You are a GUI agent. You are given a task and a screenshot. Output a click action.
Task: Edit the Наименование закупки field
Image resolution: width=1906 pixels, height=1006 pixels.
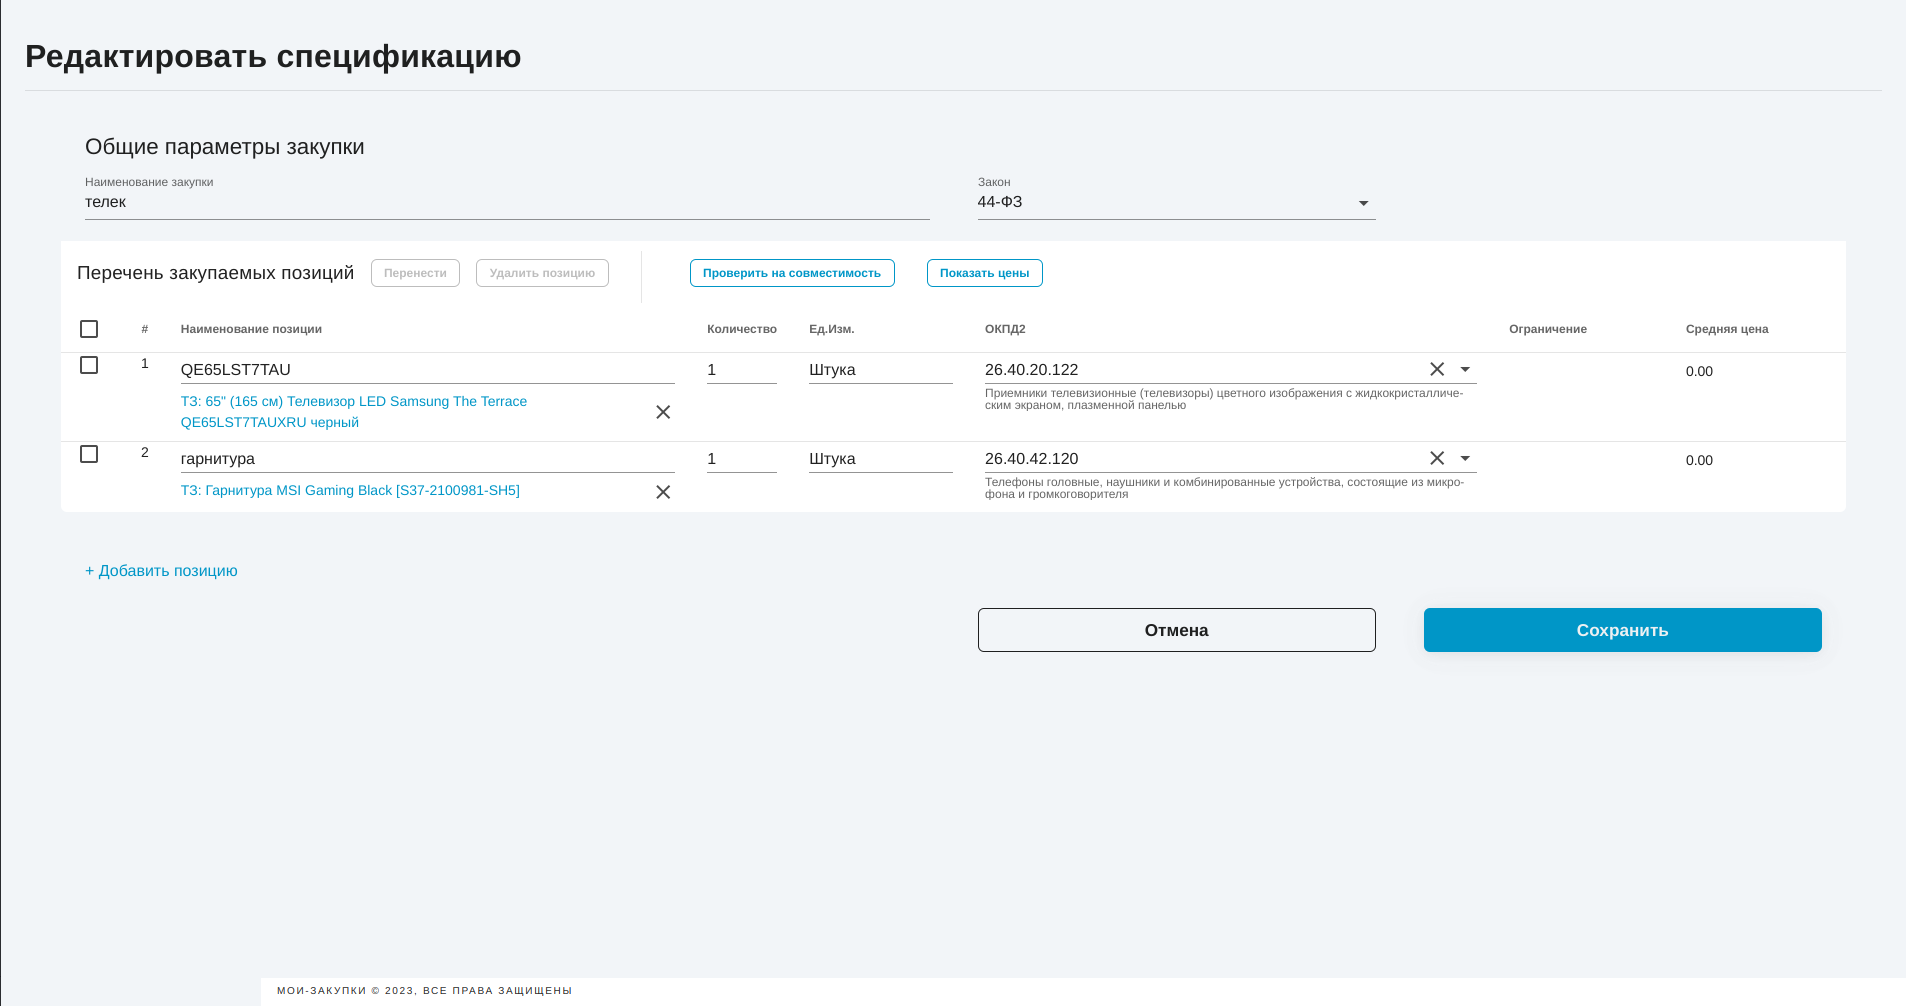click(506, 203)
